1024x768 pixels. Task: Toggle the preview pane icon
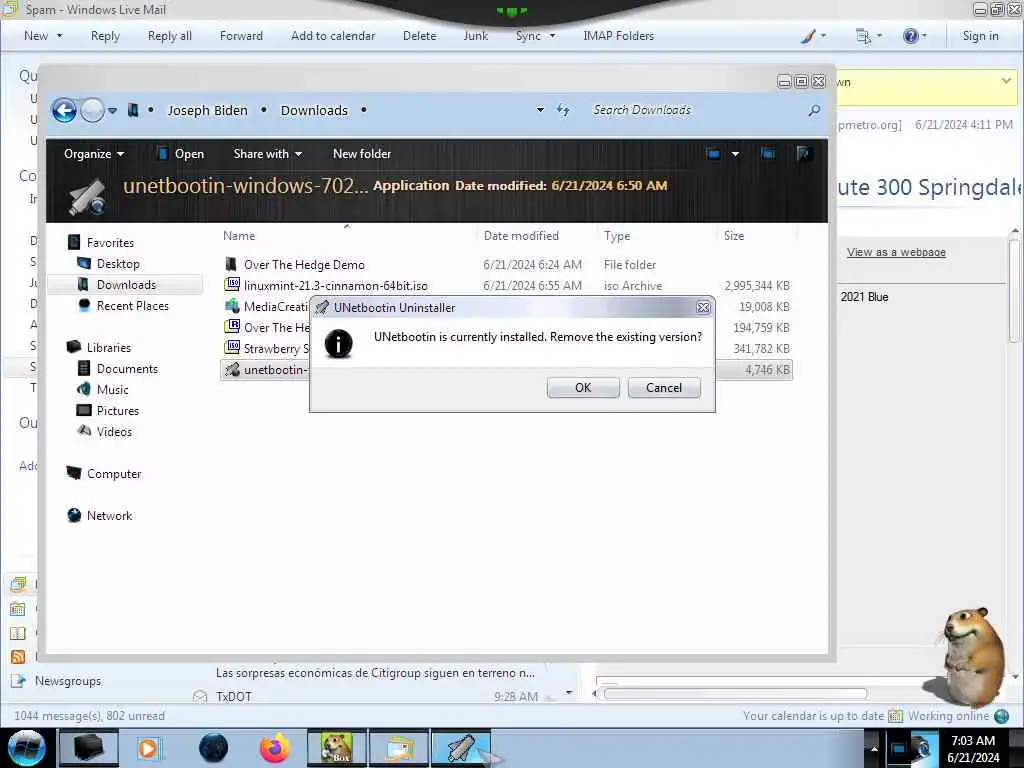(x=768, y=153)
